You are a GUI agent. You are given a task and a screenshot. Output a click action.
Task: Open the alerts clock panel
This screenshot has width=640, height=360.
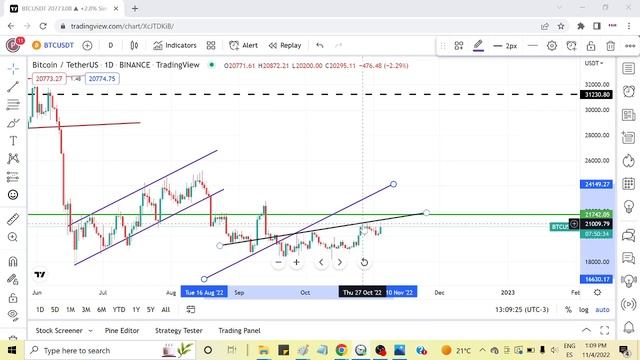point(629,91)
